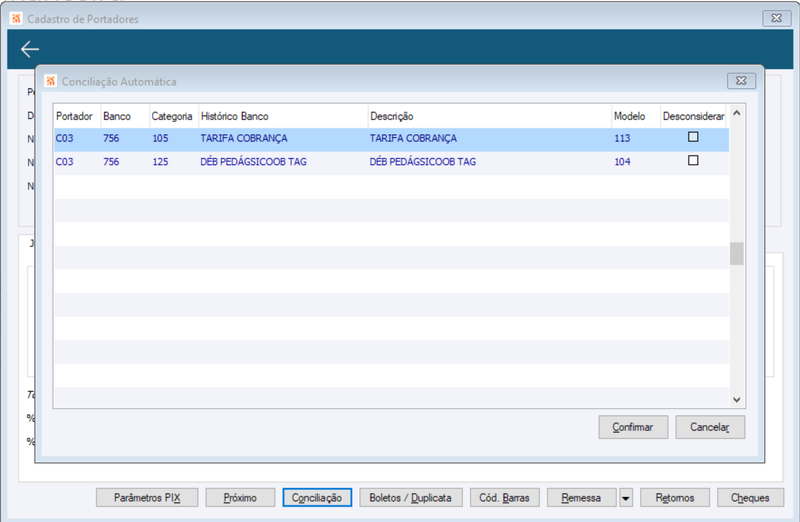Click Modelo value 113
Viewport: 800px width, 522px height.
[622, 138]
